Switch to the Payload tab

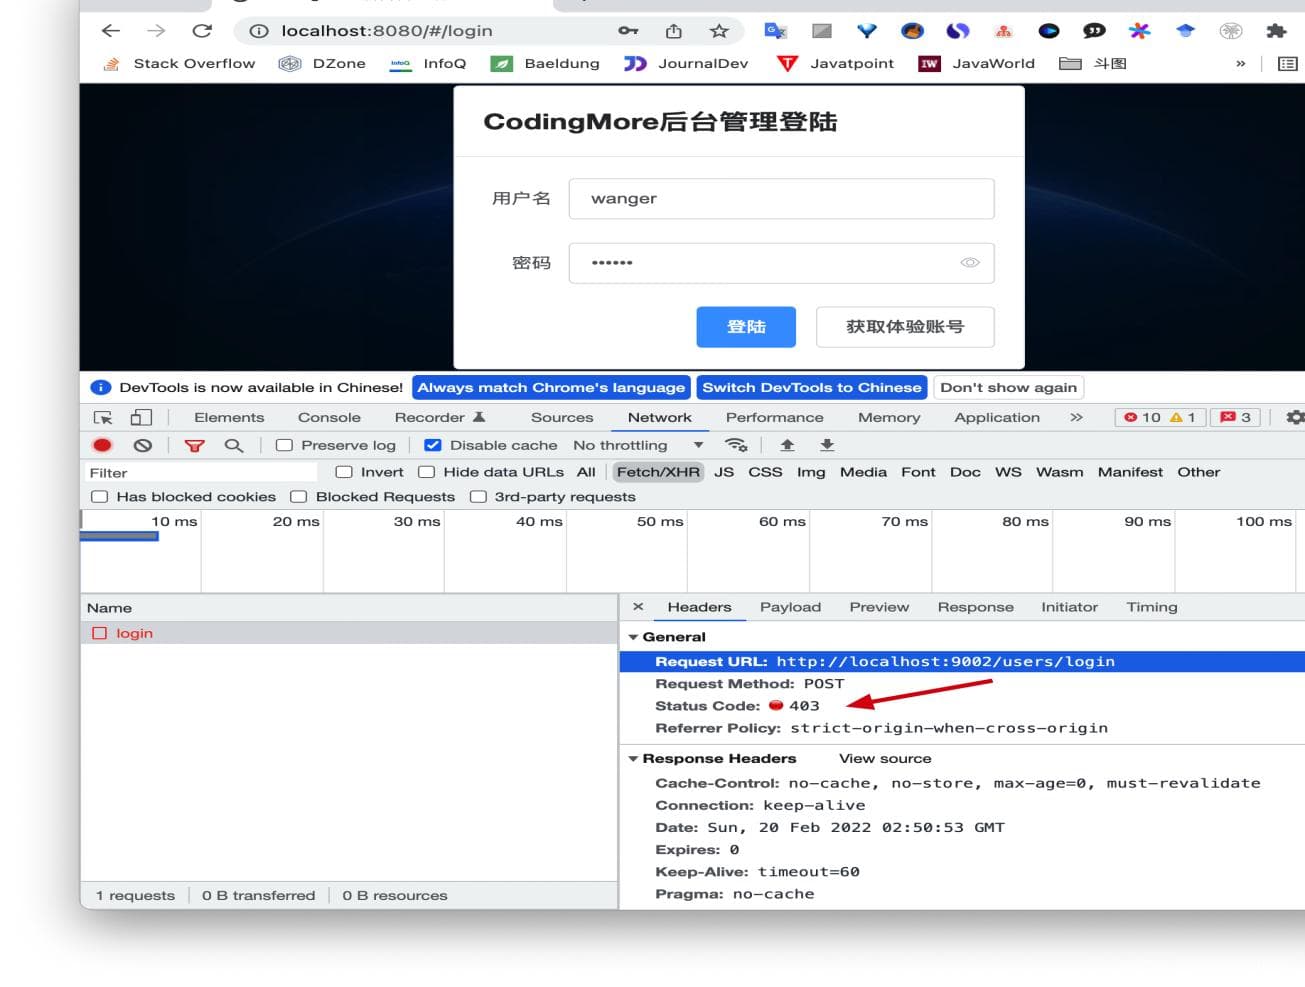tap(790, 607)
